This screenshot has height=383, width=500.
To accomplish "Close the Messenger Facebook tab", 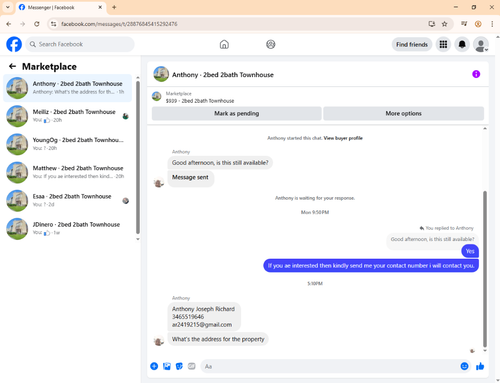I will [100, 7].
